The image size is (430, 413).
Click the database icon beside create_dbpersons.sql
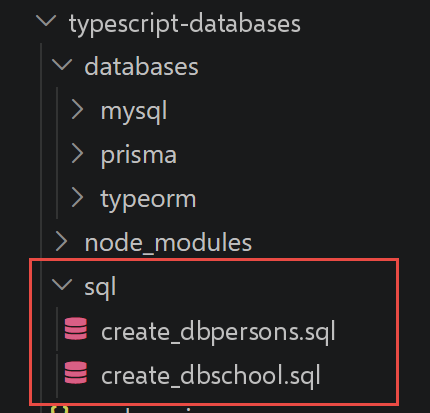coord(76,329)
